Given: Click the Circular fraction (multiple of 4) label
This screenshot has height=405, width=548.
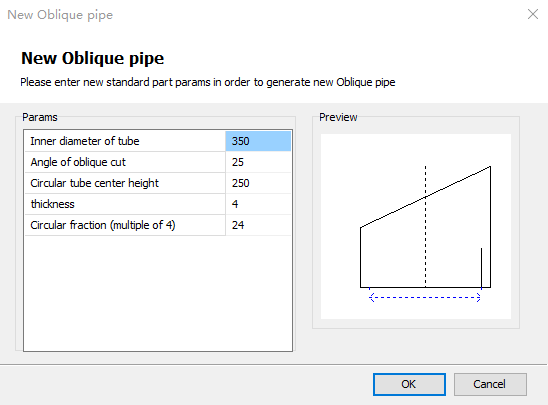Looking at the screenshot, I should [103, 225].
